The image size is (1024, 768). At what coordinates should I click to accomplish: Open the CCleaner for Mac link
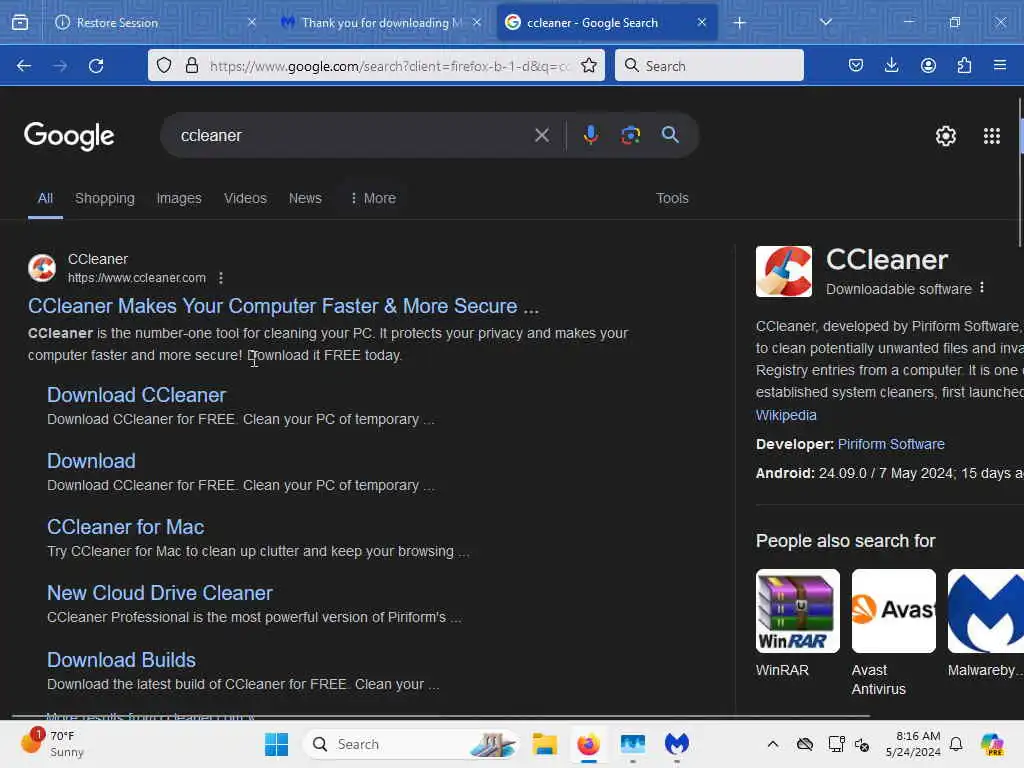[x=125, y=527]
